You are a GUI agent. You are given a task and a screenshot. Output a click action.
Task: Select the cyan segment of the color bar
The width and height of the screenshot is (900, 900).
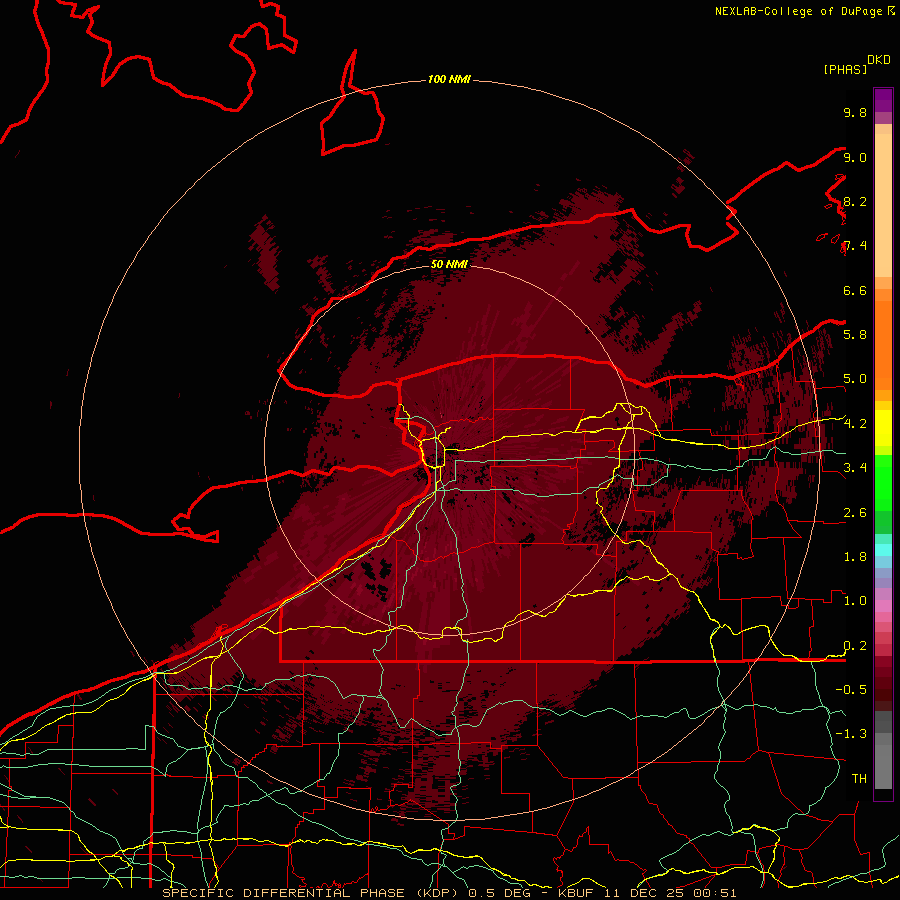point(883,549)
